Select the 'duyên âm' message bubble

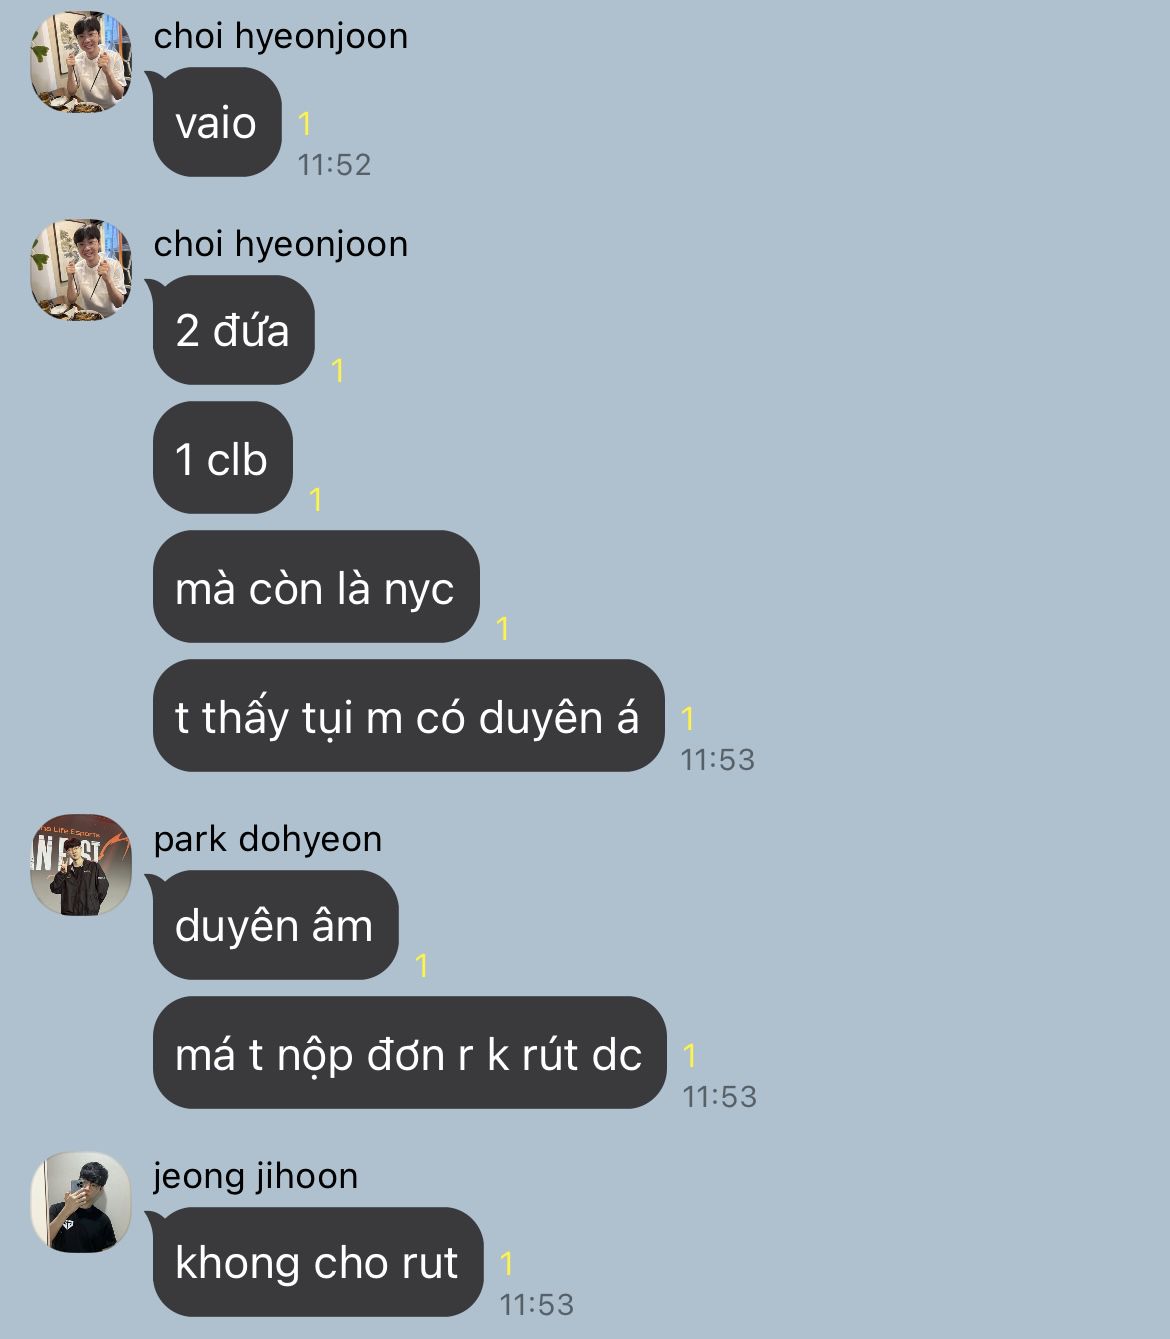[x=275, y=925]
